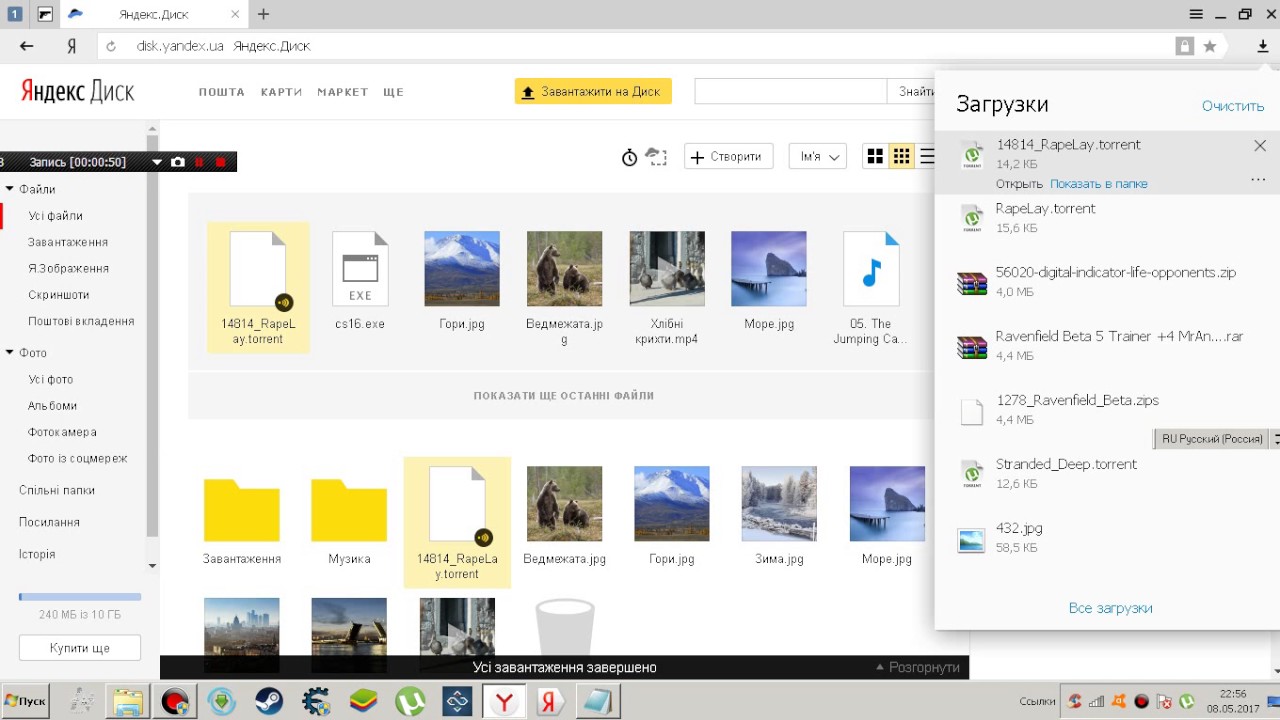
Task: Open the ЩЕ menu item
Action: click(393, 92)
